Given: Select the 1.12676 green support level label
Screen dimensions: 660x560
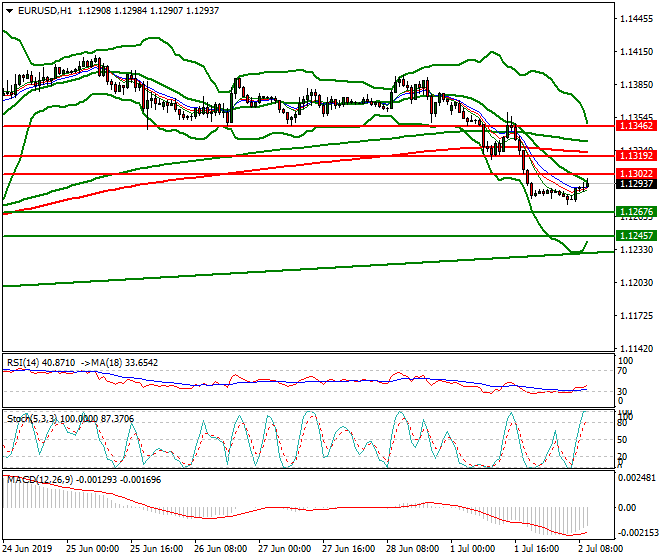Looking at the screenshot, I should pyautogui.click(x=636, y=212).
